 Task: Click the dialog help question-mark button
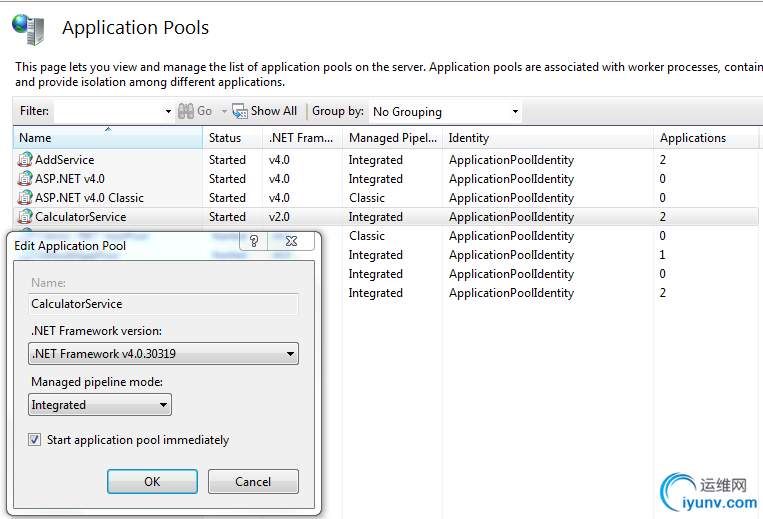click(x=254, y=241)
